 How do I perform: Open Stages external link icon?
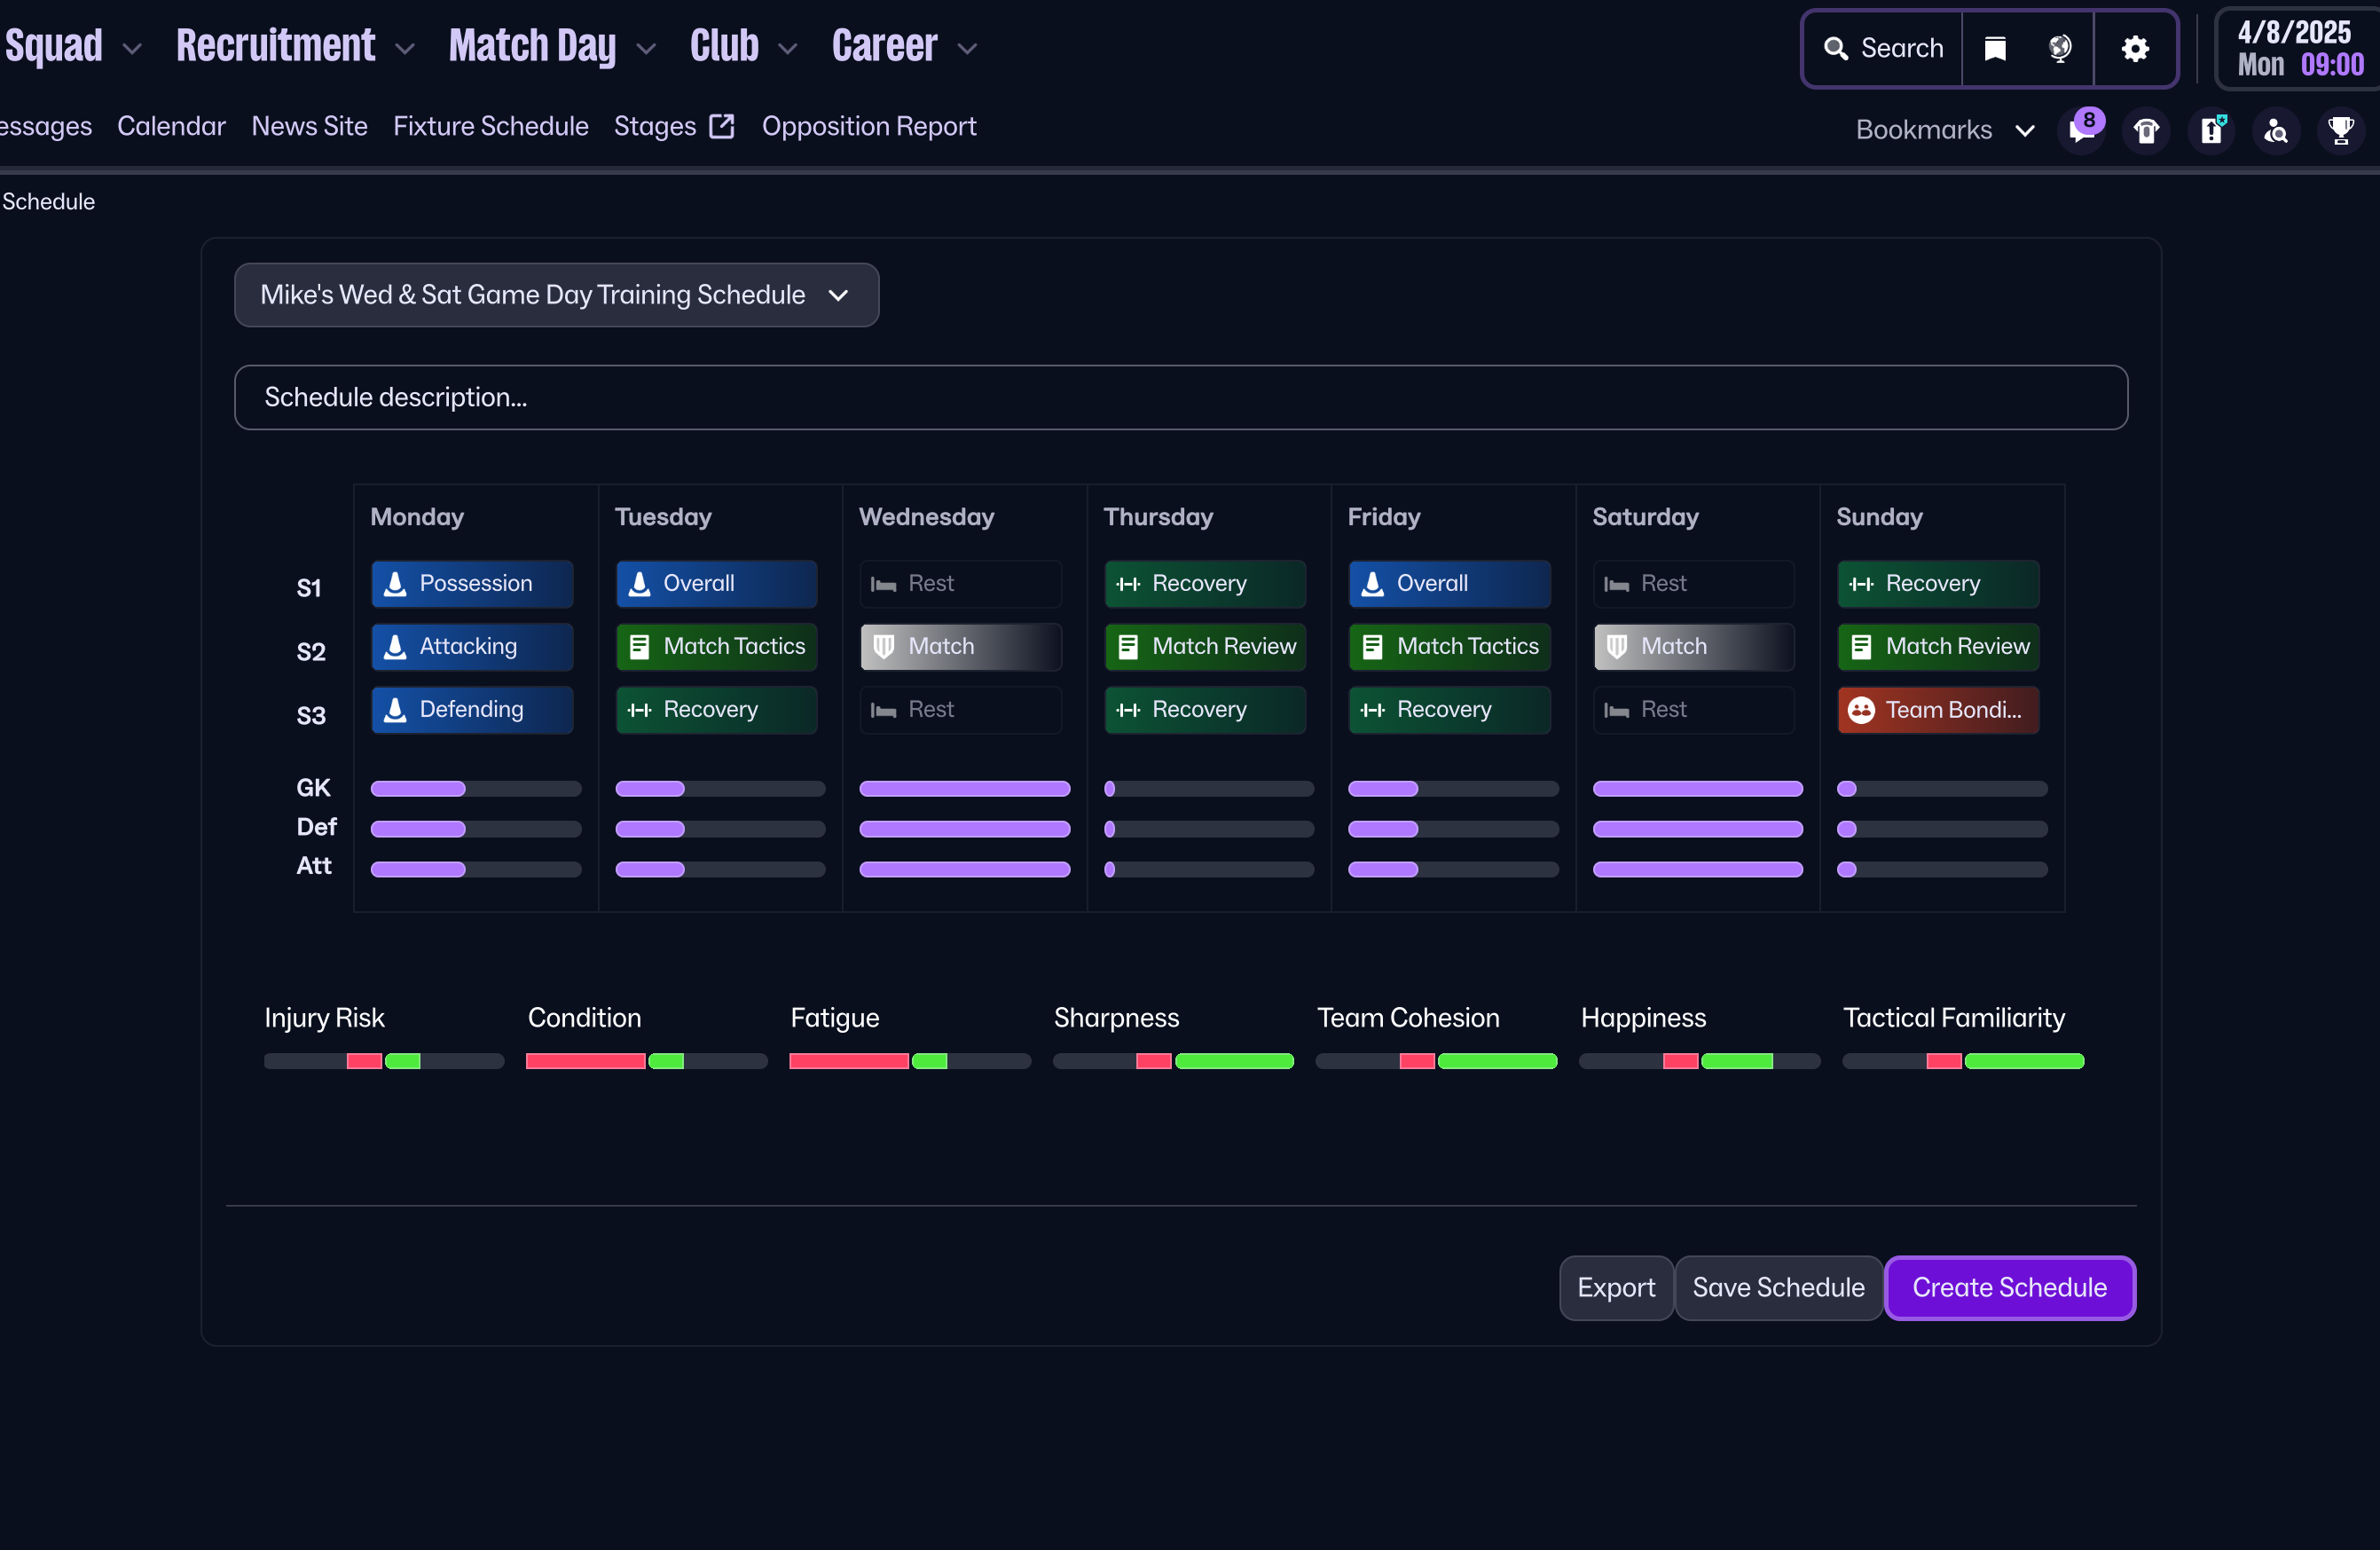pyautogui.click(x=722, y=126)
